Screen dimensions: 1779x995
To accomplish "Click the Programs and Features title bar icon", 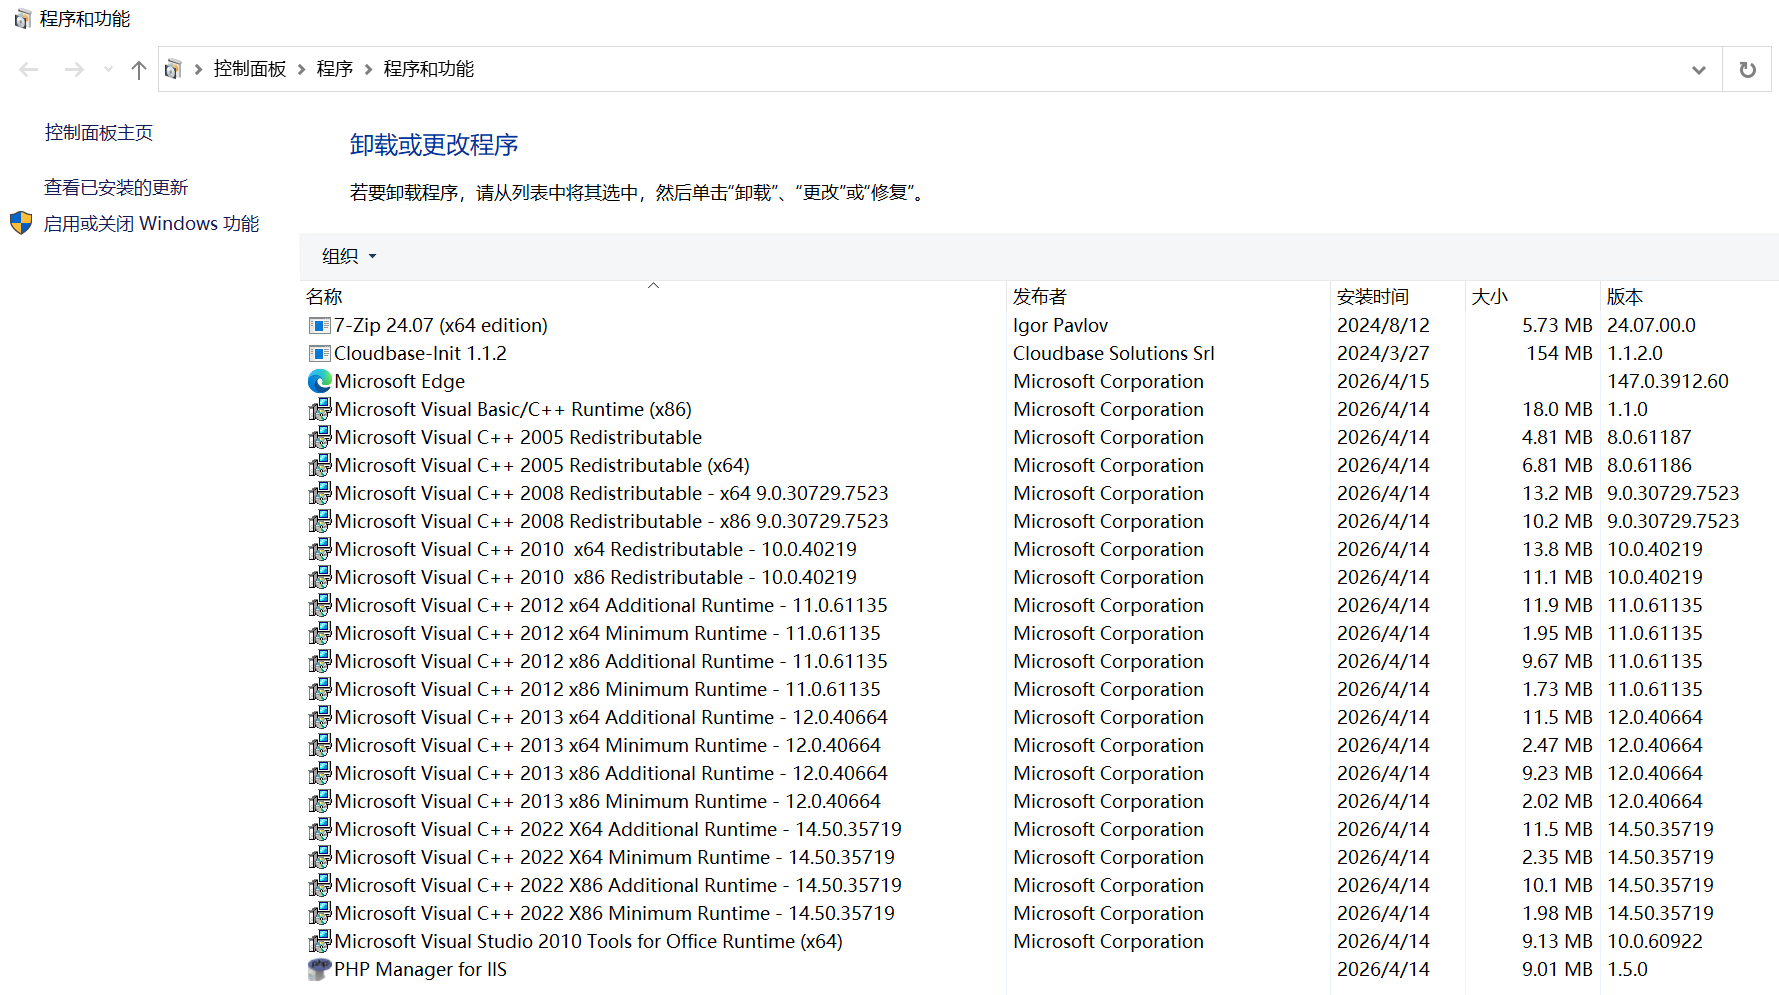I will [x=22, y=19].
